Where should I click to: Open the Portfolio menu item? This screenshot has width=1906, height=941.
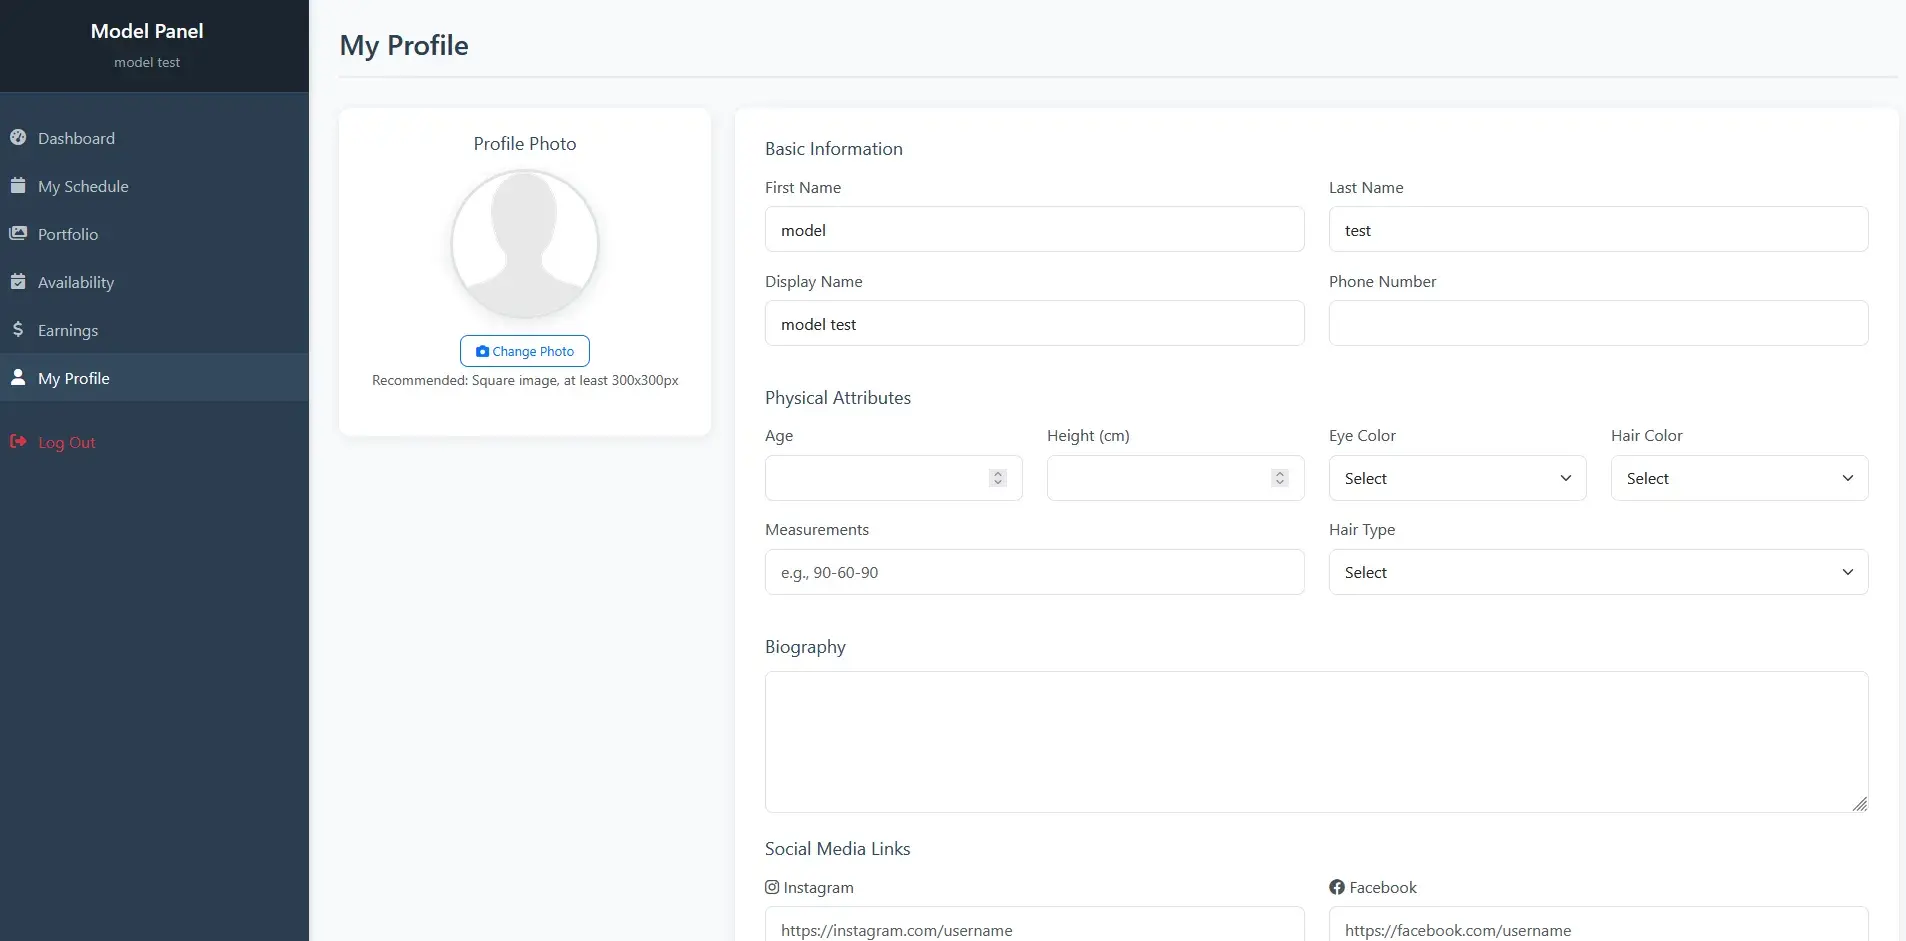(68, 234)
